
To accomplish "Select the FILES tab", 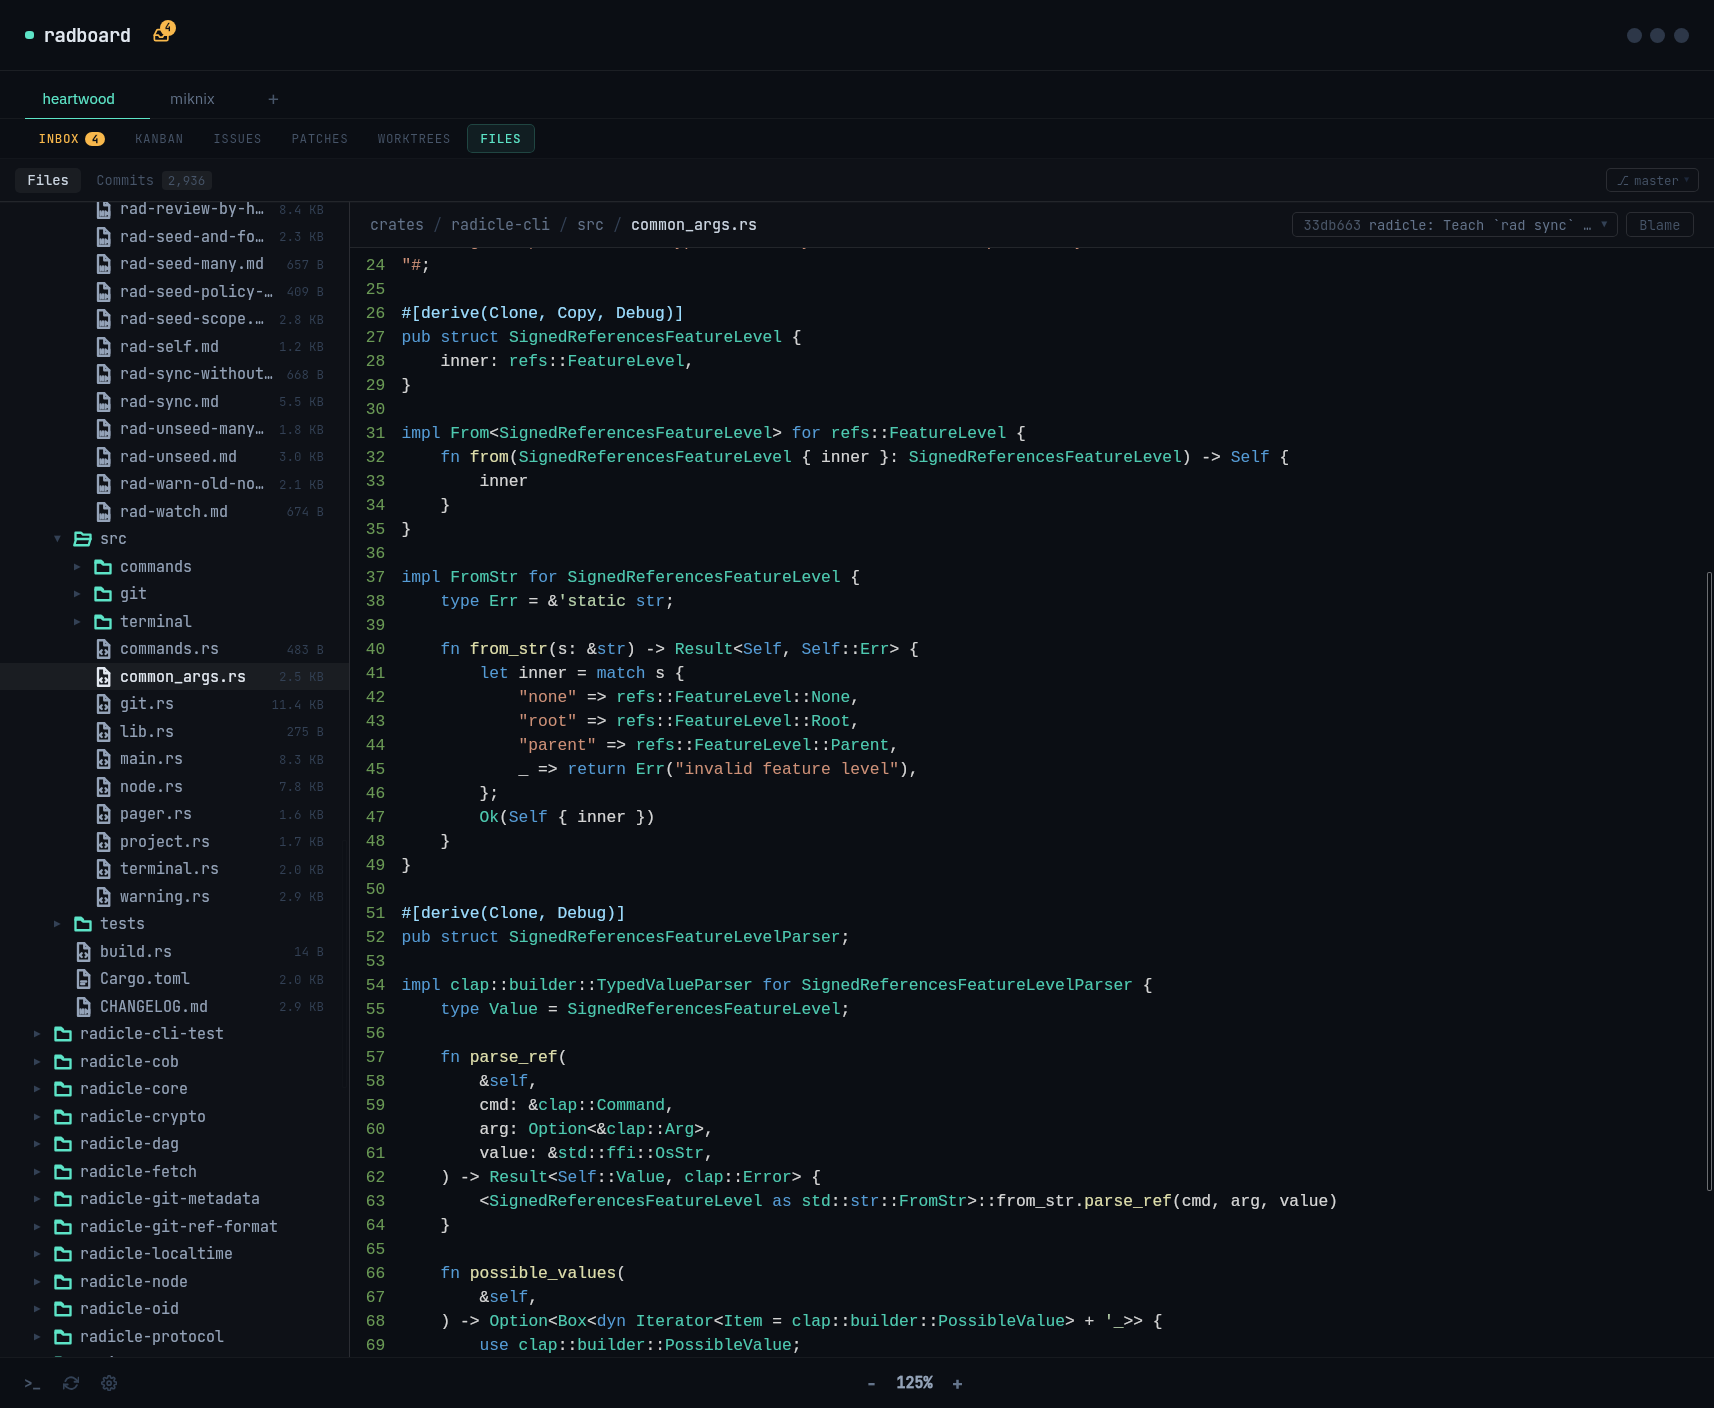I will pos(500,139).
